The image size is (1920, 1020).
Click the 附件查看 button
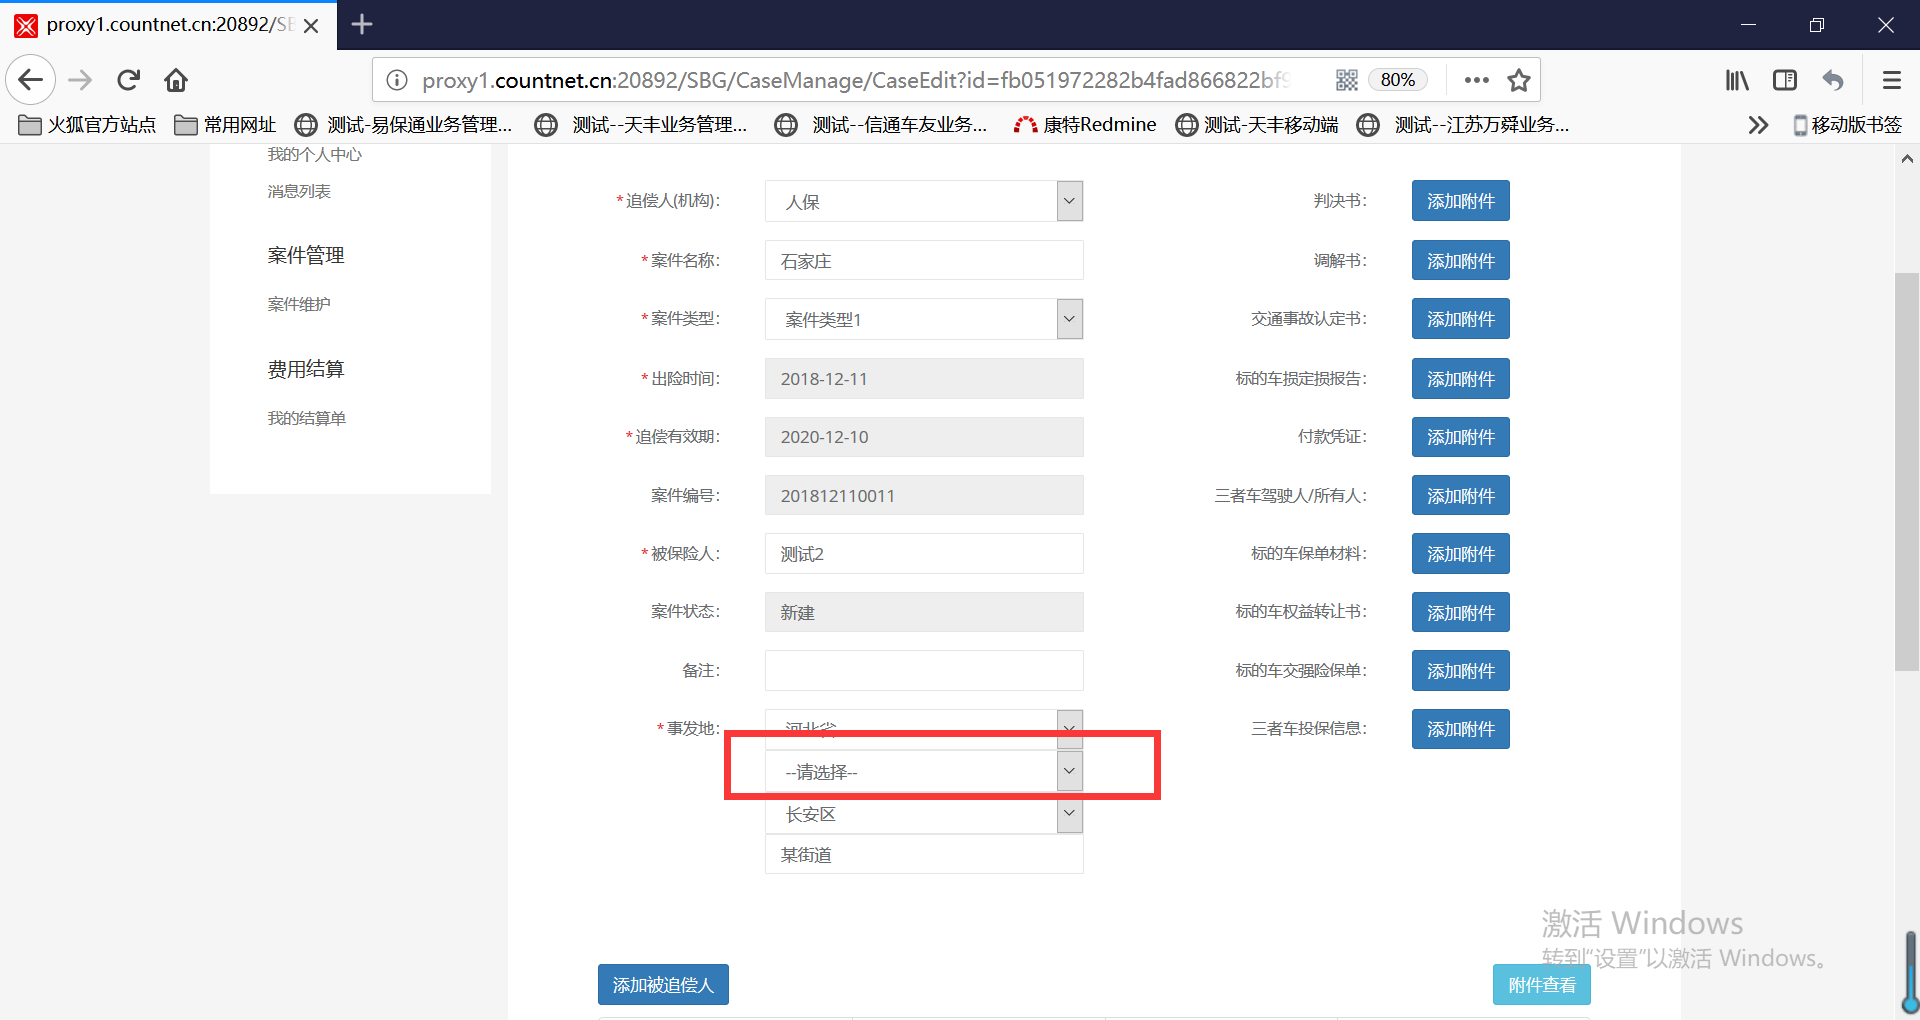[x=1541, y=985]
